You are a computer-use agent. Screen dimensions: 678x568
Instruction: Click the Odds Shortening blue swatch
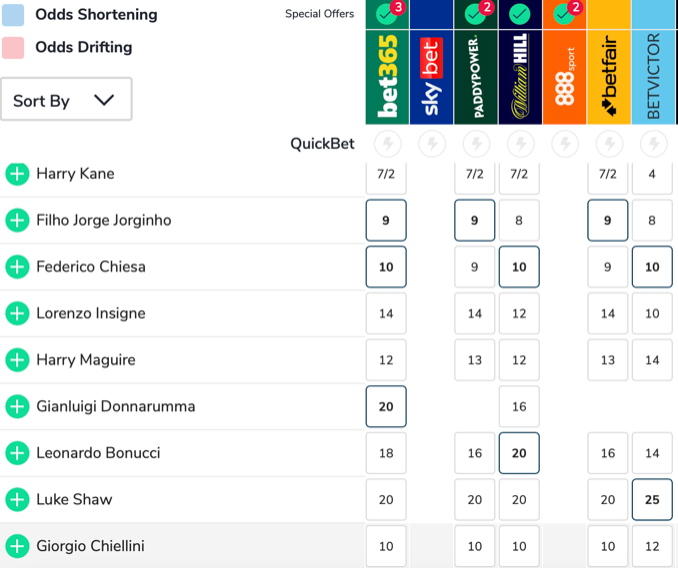pyautogui.click(x=13, y=15)
